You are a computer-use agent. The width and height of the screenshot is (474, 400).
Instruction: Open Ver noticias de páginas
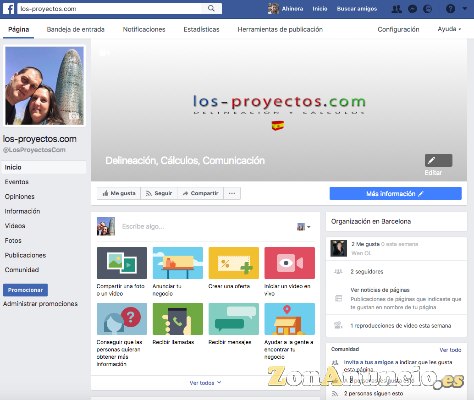click(380, 290)
